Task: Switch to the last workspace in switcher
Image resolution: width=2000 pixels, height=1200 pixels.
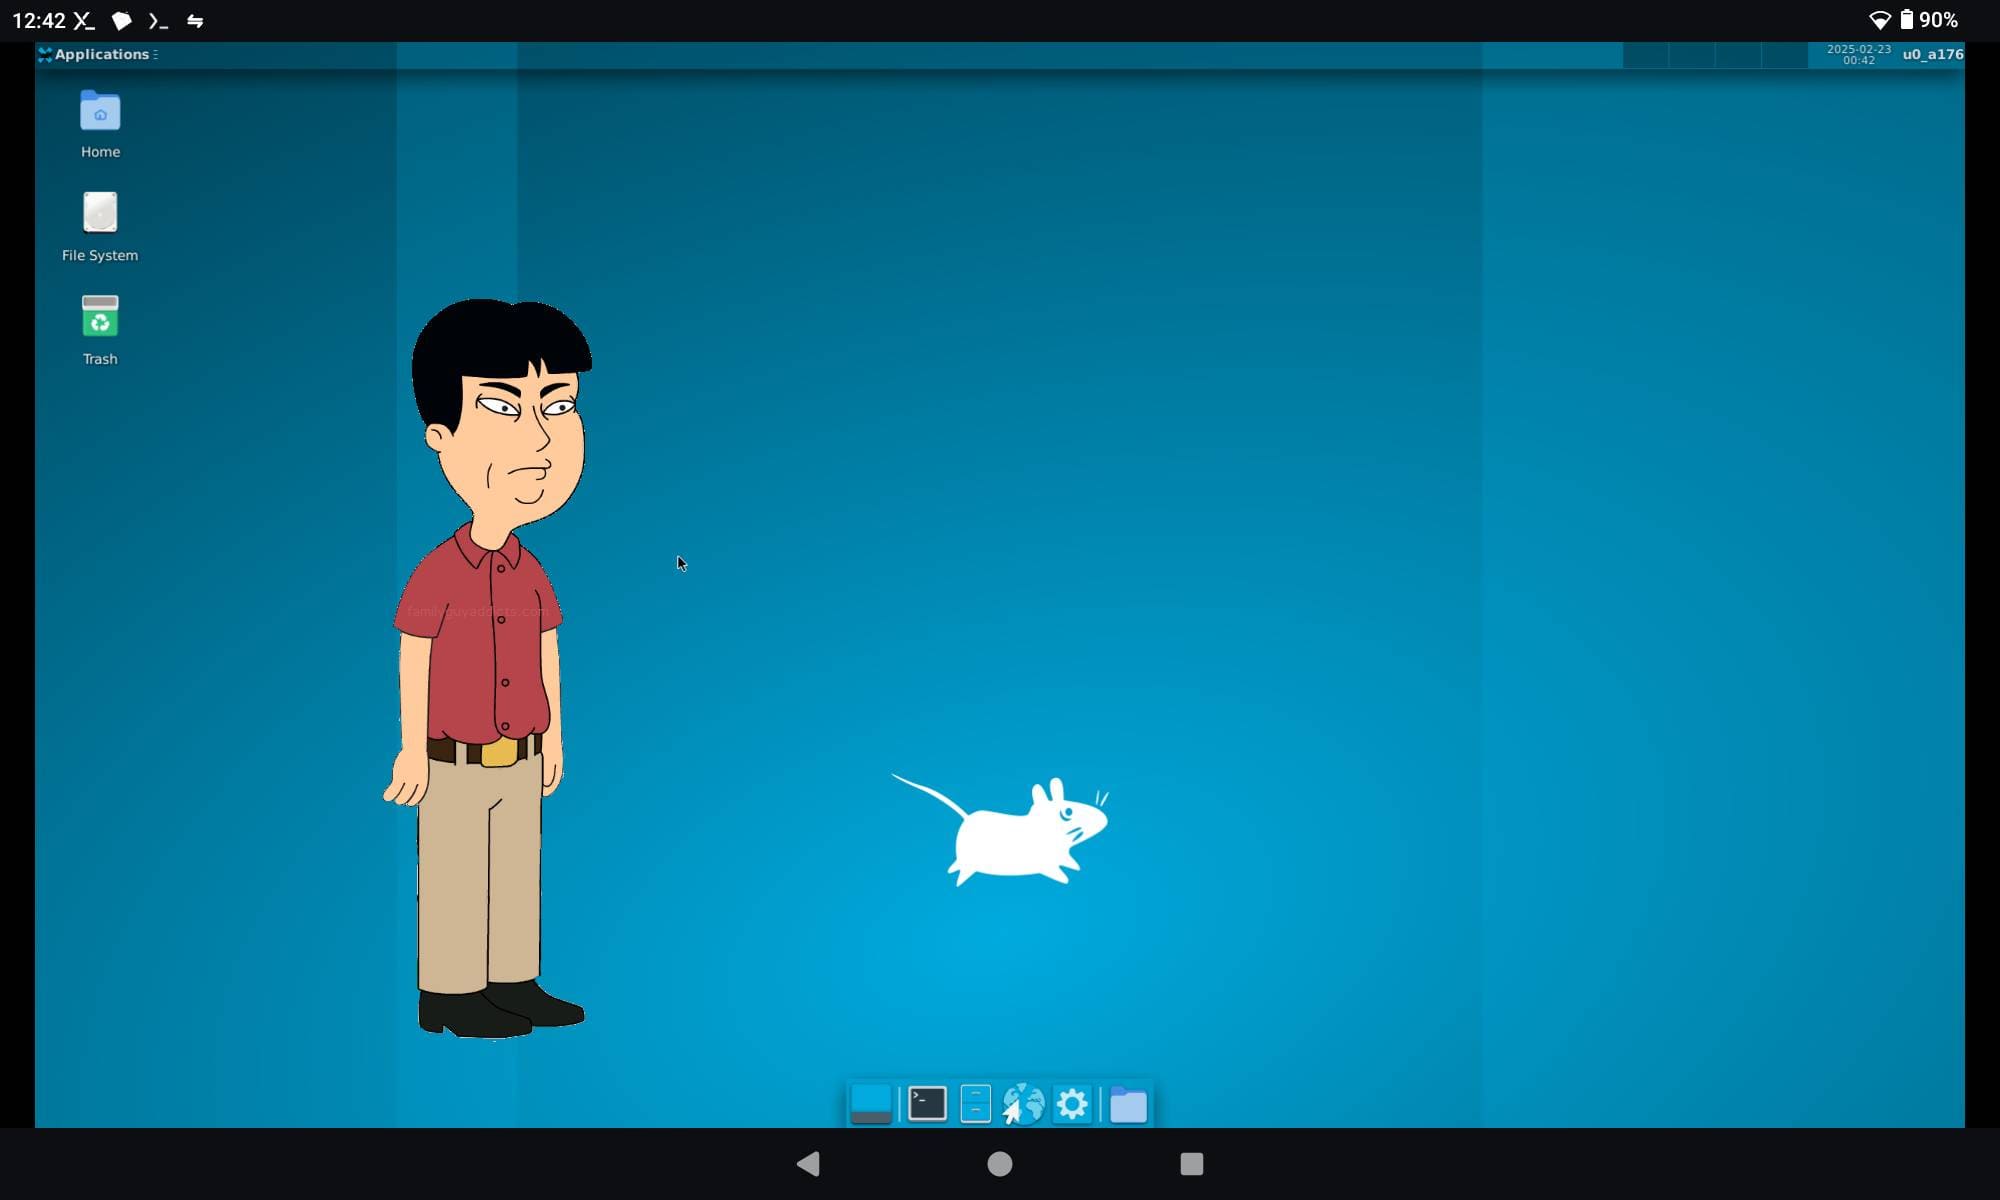Action: 1784,54
